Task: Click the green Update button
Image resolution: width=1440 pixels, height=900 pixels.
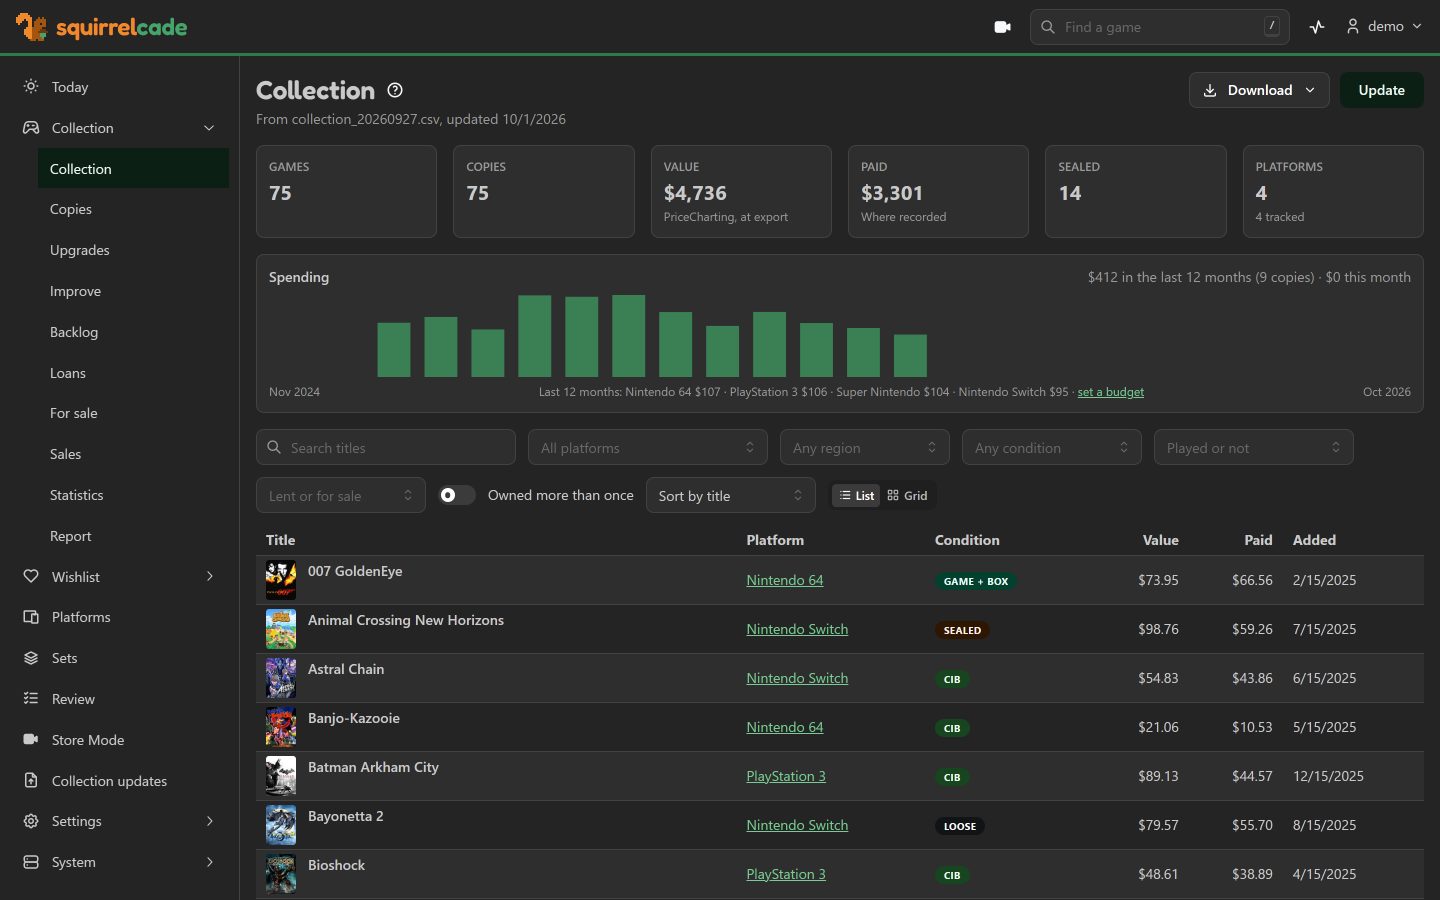Action: tap(1381, 90)
